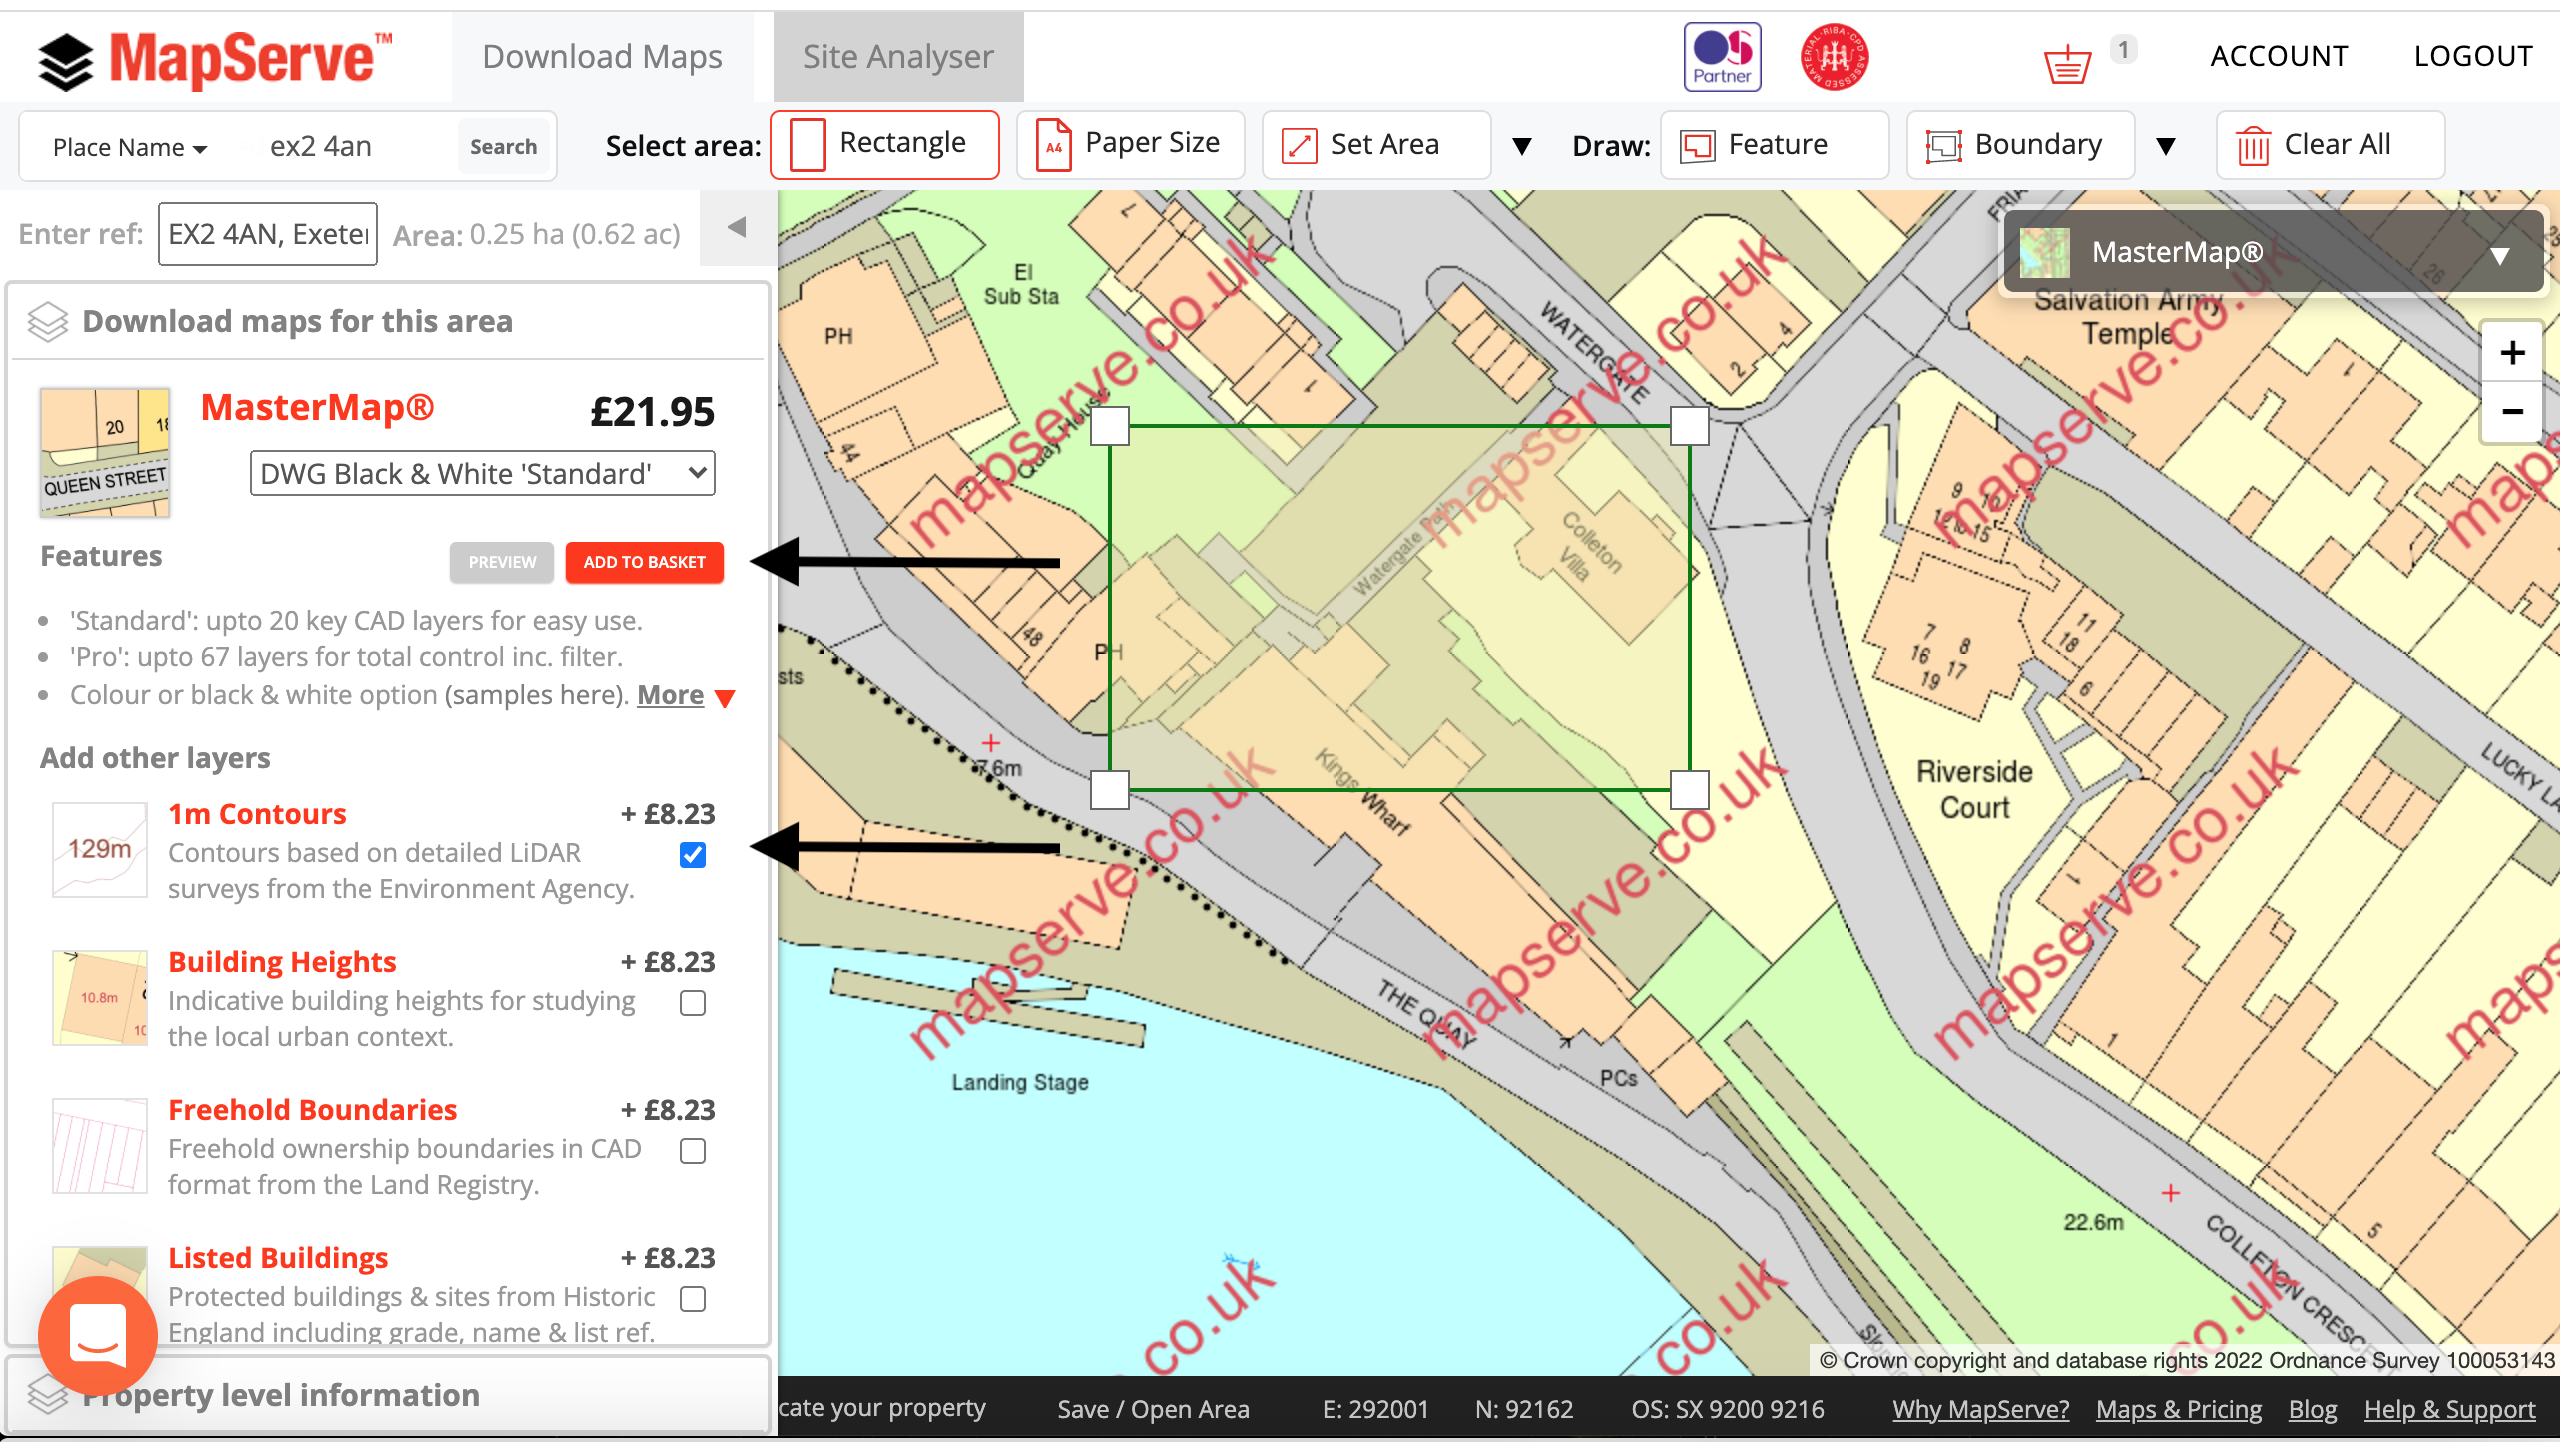Screen dimensions: 2560x1442
Task: Click the top-left selection handle on map
Action: 1110,427
